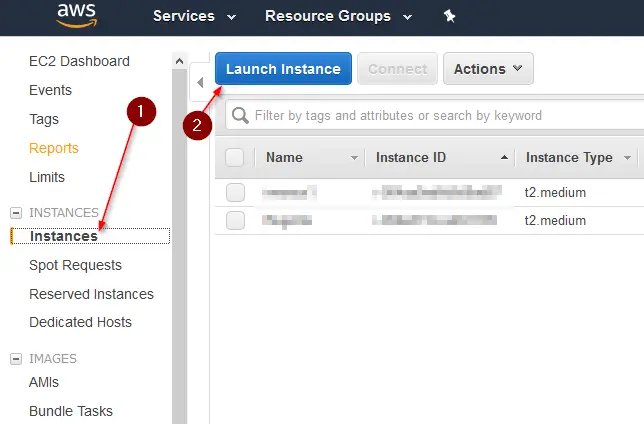
Task: Click the sidebar vertical scrollbar track
Action: [179, 247]
